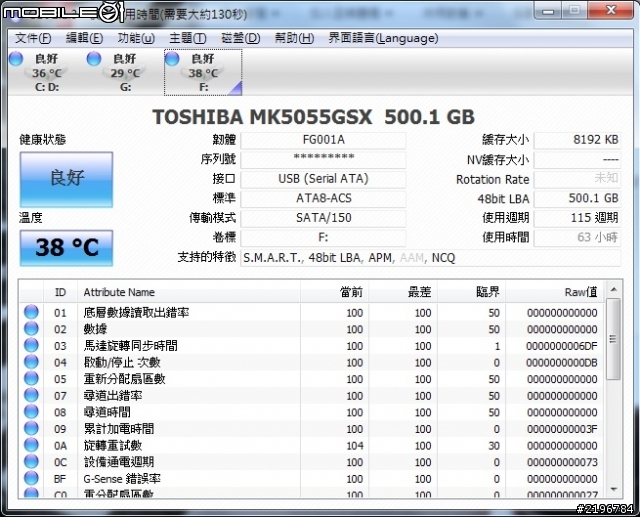Click status orb for attribute 08
The image size is (640, 517).
coord(31,412)
